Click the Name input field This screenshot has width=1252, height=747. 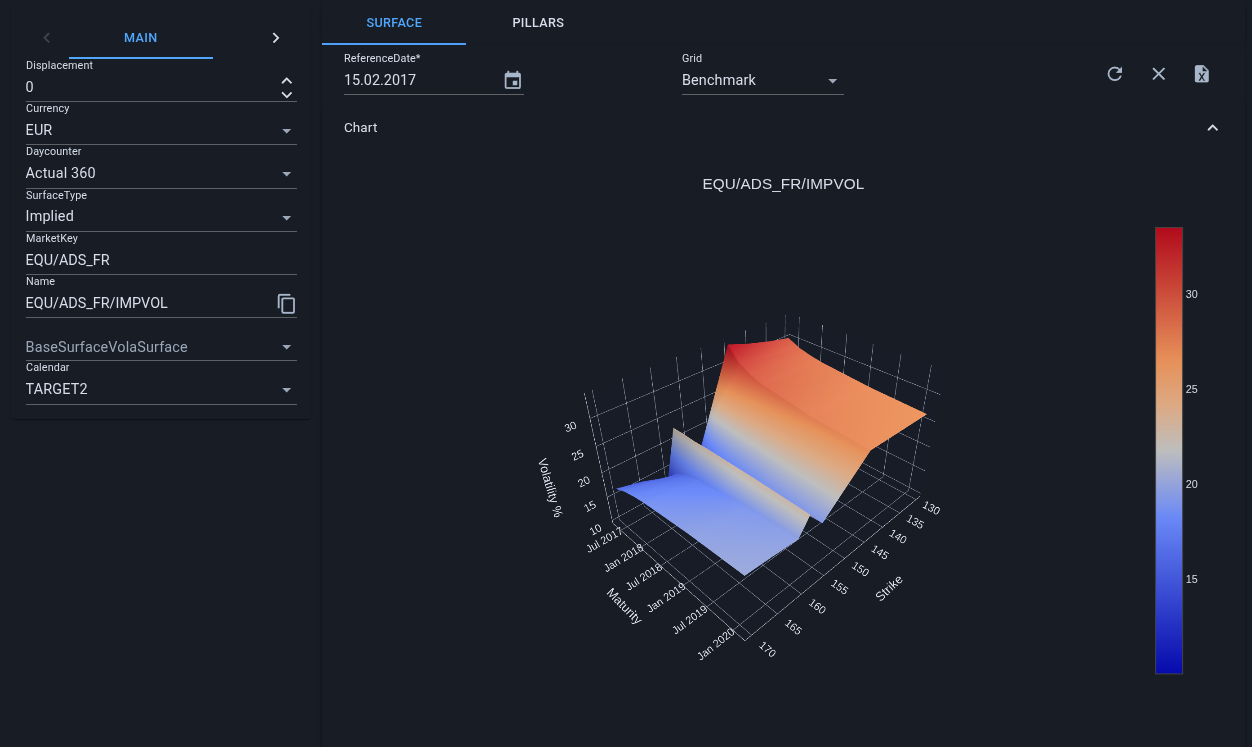[148, 303]
